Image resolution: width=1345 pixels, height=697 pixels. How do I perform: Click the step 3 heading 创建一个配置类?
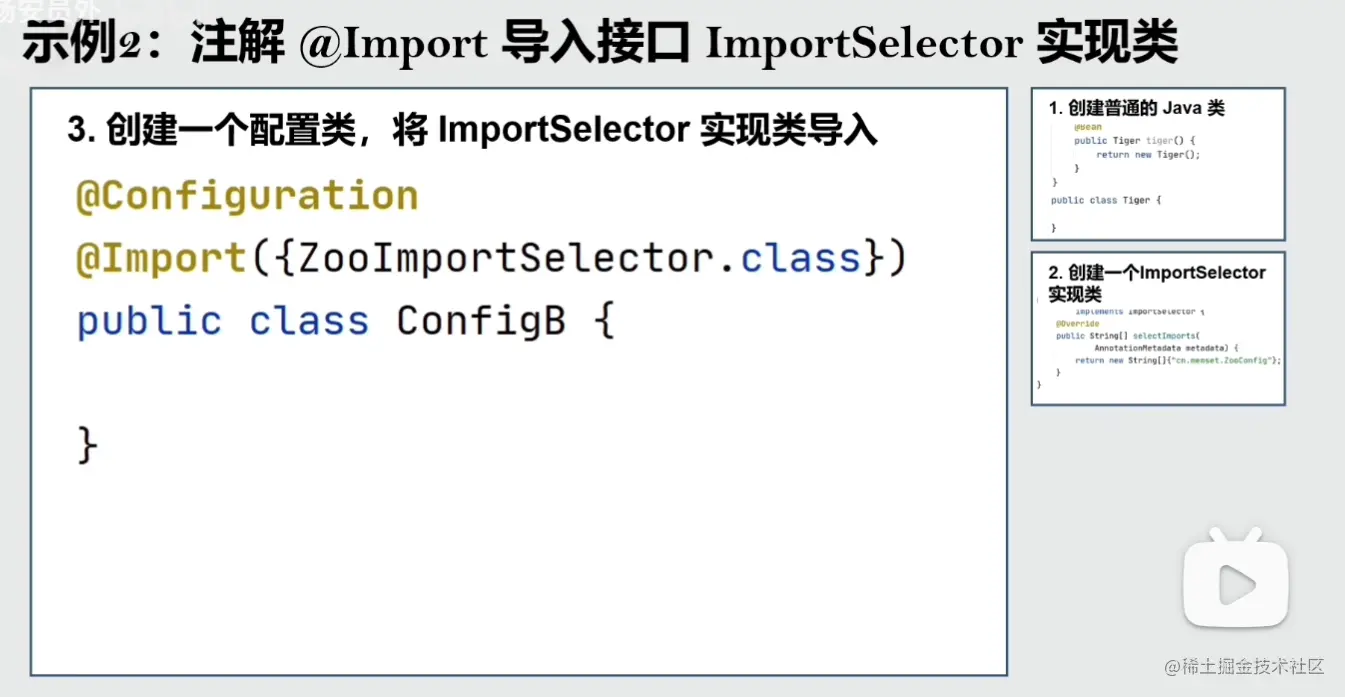(473, 130)
